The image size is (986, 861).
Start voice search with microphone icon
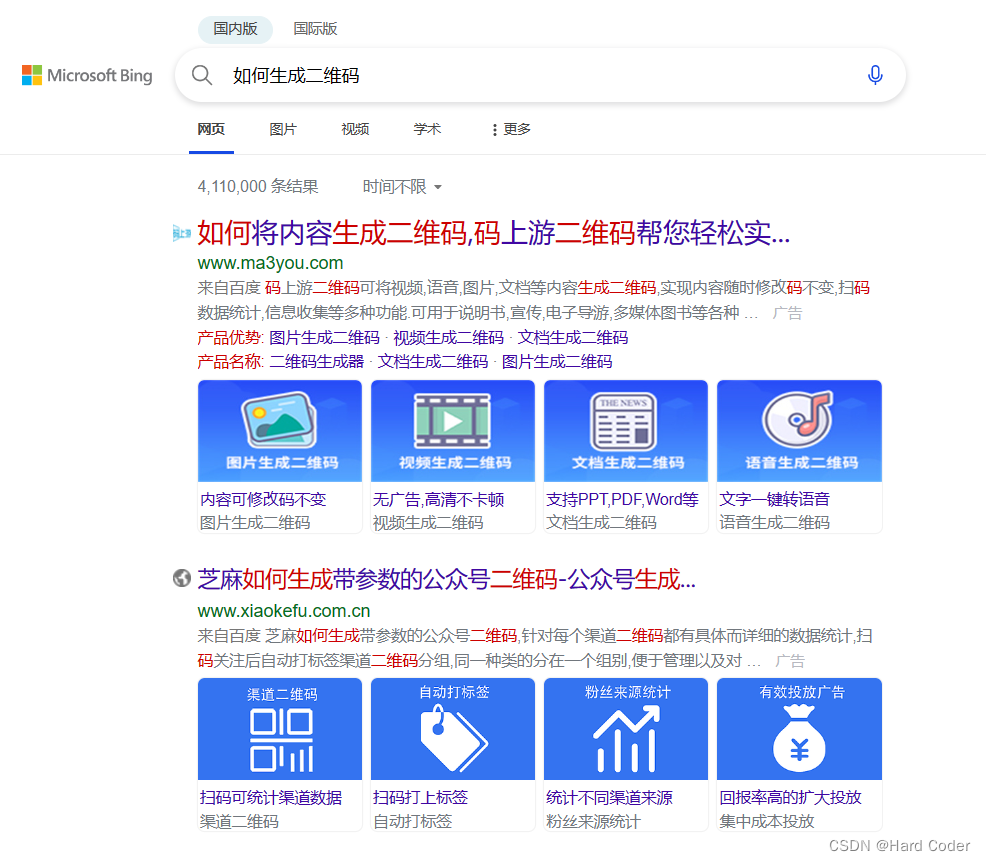point(875,75)
